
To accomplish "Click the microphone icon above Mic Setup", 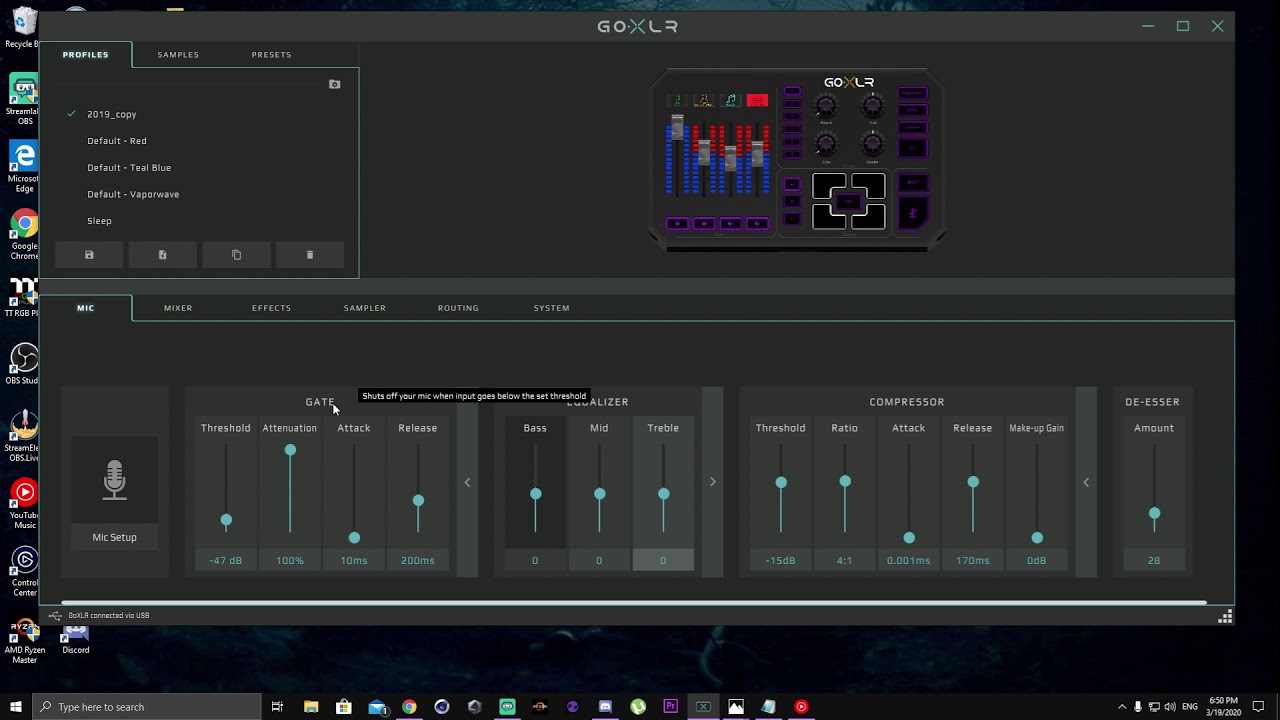I will tap(115, 480).
